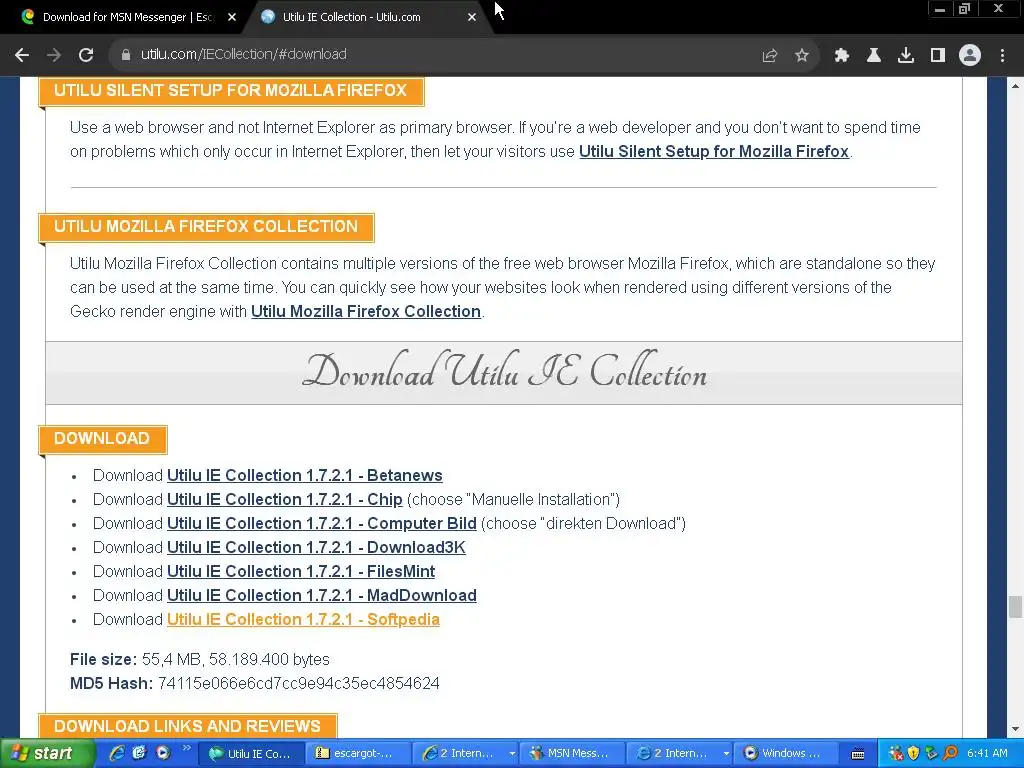Download from the Betanews mirror
This screenshot has height=768, width=1024.
pos(304,475)
